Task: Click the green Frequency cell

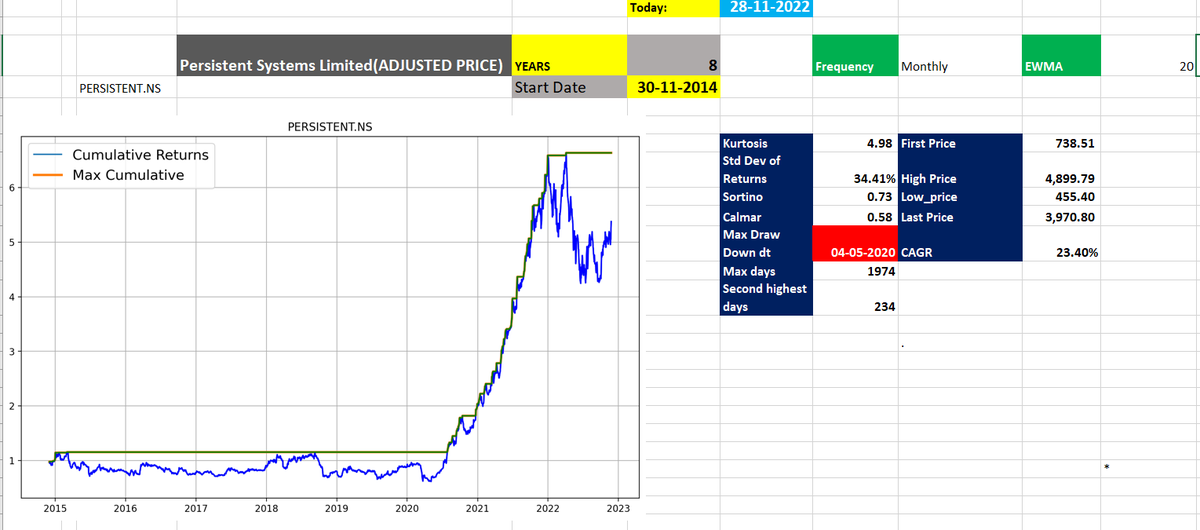Action: click(855, 56)
